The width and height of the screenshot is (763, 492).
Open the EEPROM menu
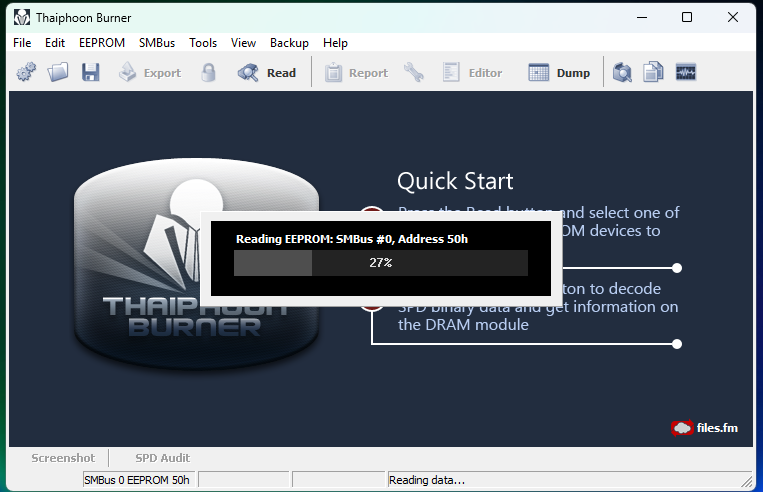tap(102, 43)
